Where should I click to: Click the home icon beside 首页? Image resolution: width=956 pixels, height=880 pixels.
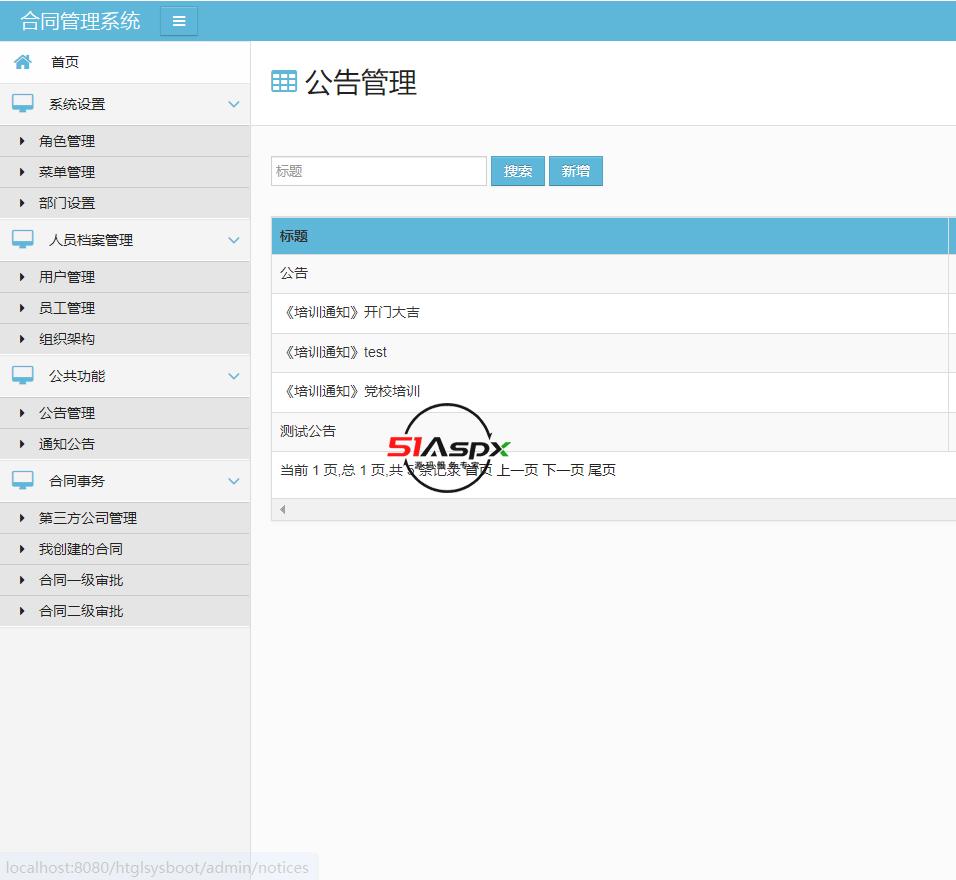23,62
